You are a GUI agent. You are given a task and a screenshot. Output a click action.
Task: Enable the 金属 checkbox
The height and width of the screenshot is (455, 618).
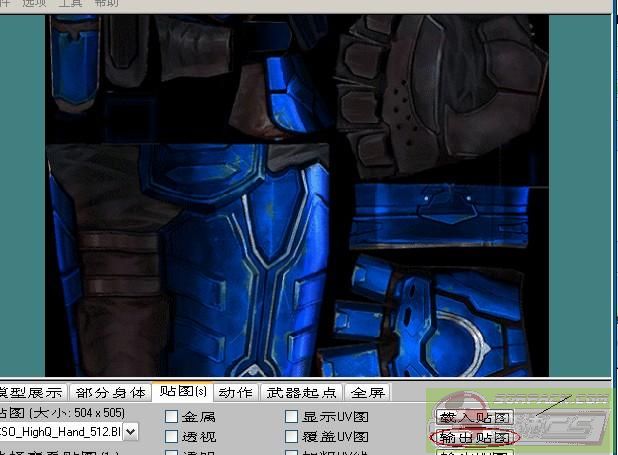[x=172, y=417]
